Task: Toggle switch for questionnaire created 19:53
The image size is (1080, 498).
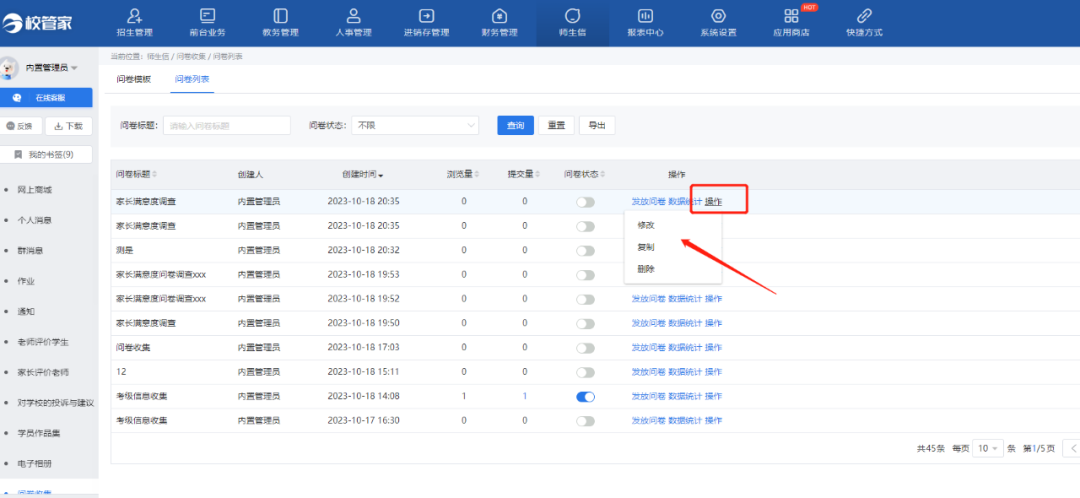Action: [x=585, y=275]
